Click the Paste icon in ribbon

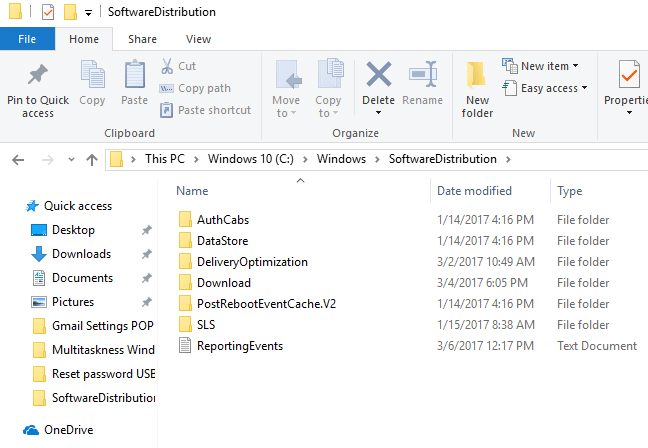(134, 76)
